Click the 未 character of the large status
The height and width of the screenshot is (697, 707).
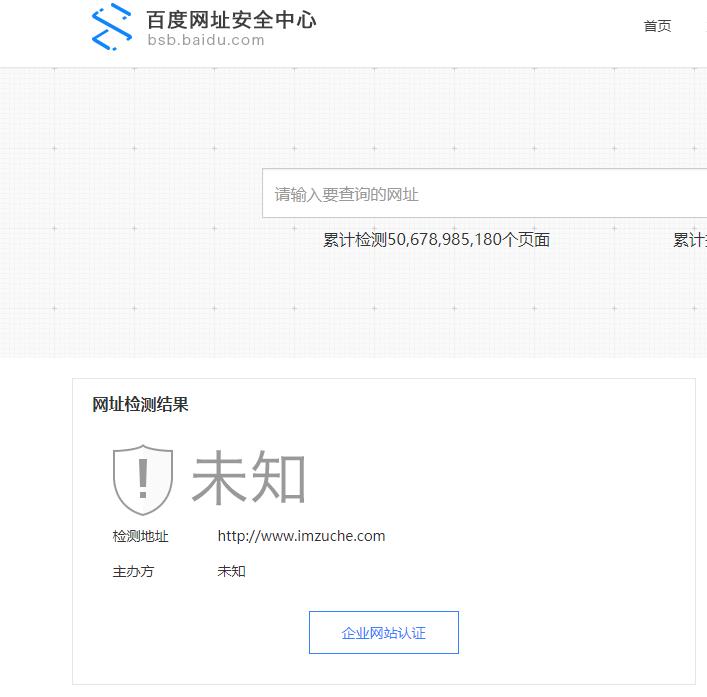(x=220, y=478)
